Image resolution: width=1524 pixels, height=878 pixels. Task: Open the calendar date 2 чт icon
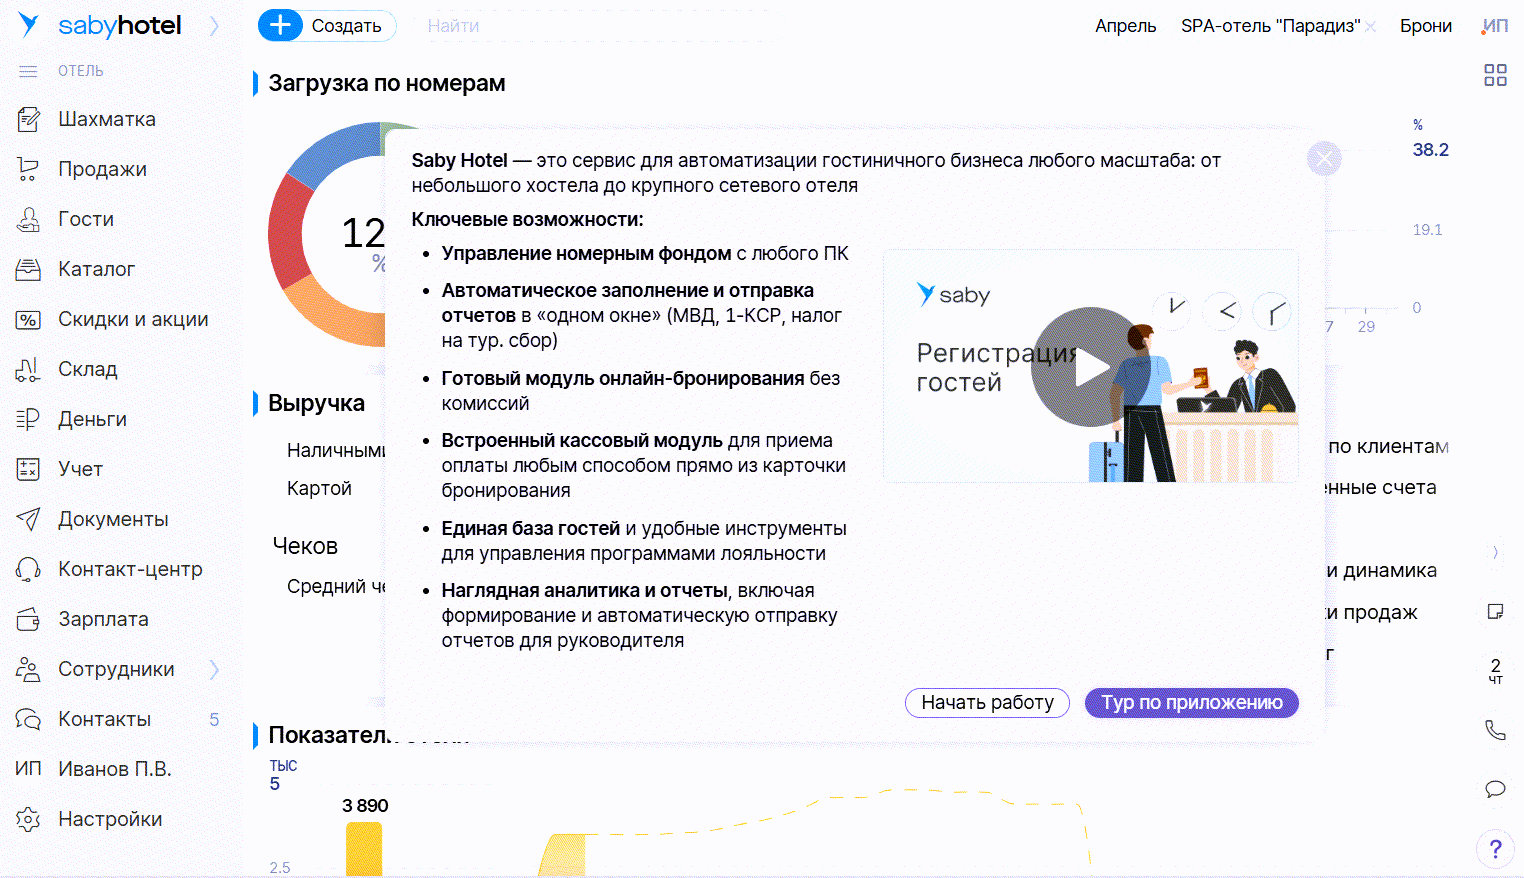(x=1495, y=671)
